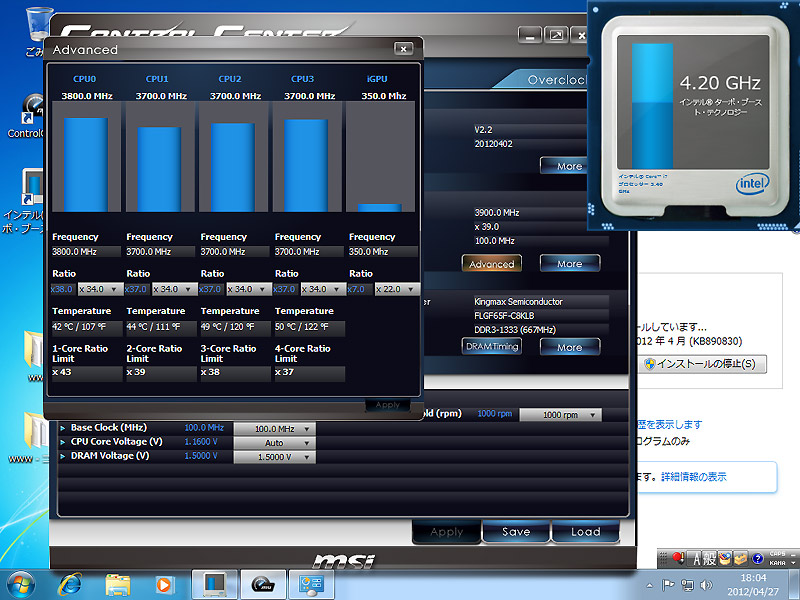This screenshot has height=600, width=800.
Task: Click Apply button in Advanced dialog
Action: coord(388,405)
